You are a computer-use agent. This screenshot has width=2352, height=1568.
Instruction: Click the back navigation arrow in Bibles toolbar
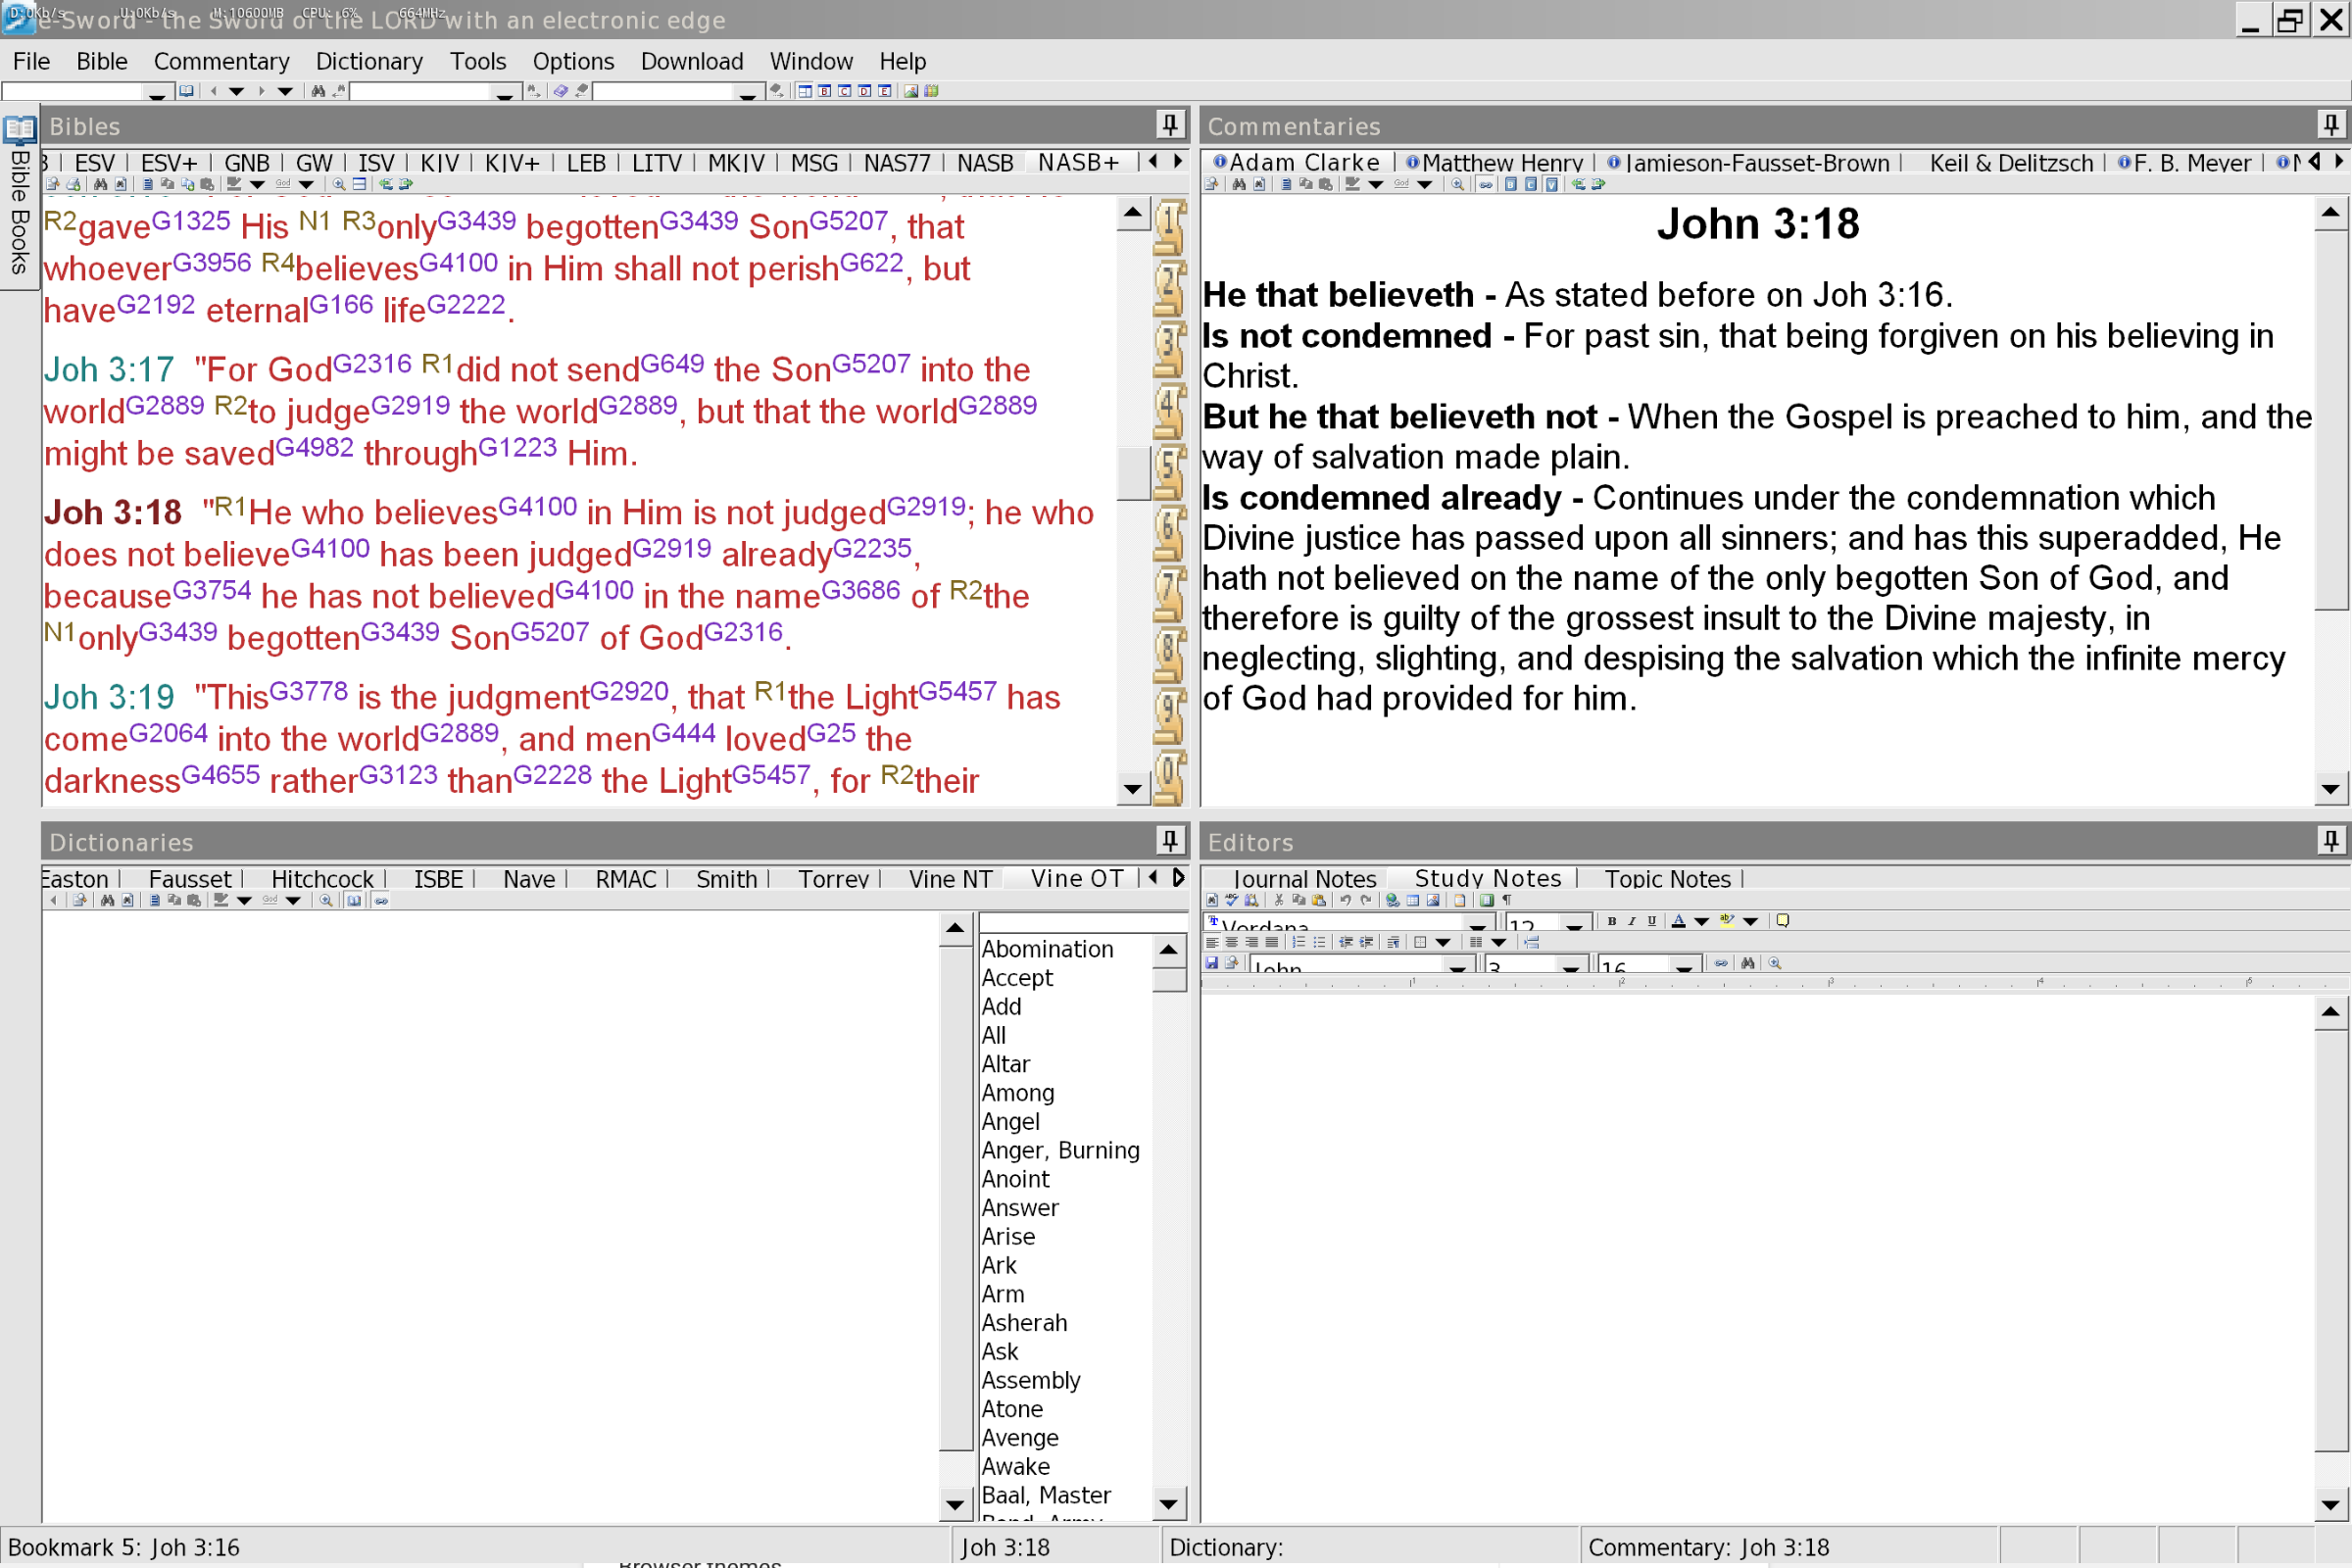(216, 91)
